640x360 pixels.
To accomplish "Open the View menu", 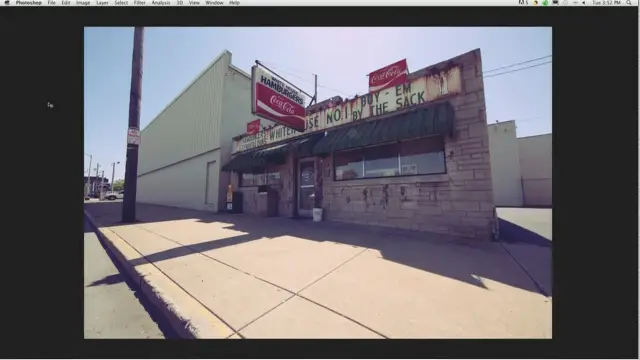I will [x=194, y=2].
